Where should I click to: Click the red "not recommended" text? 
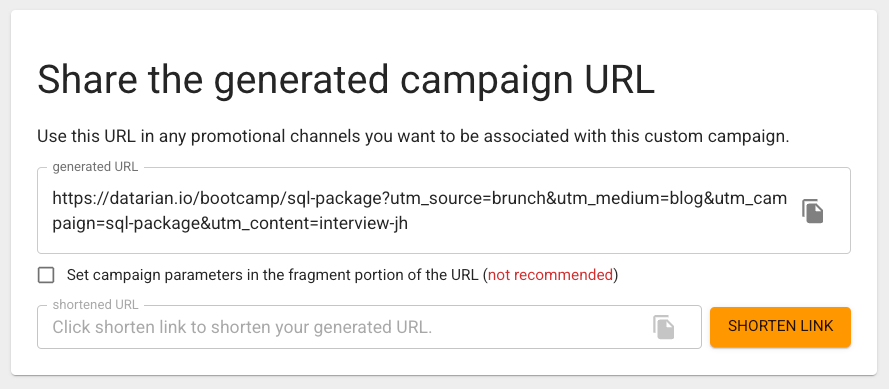pyautogui.click(x=551, y=276)
